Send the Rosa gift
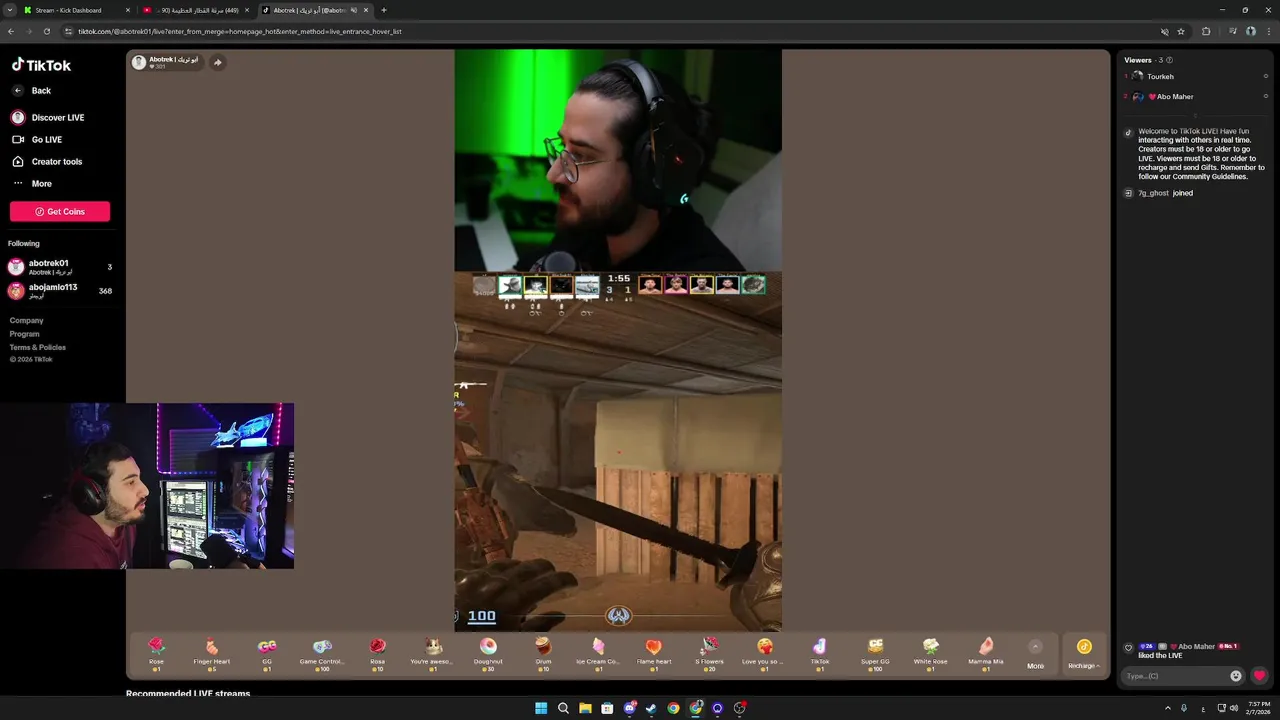 377,654
